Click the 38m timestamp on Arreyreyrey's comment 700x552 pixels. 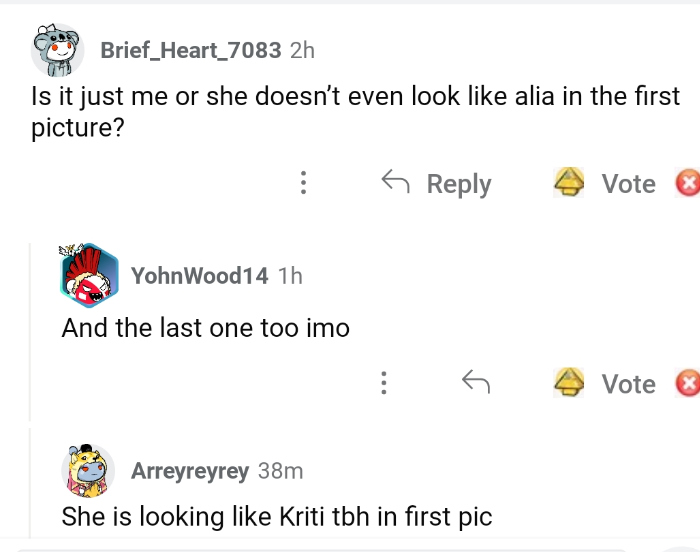click(x=280, y=470)
